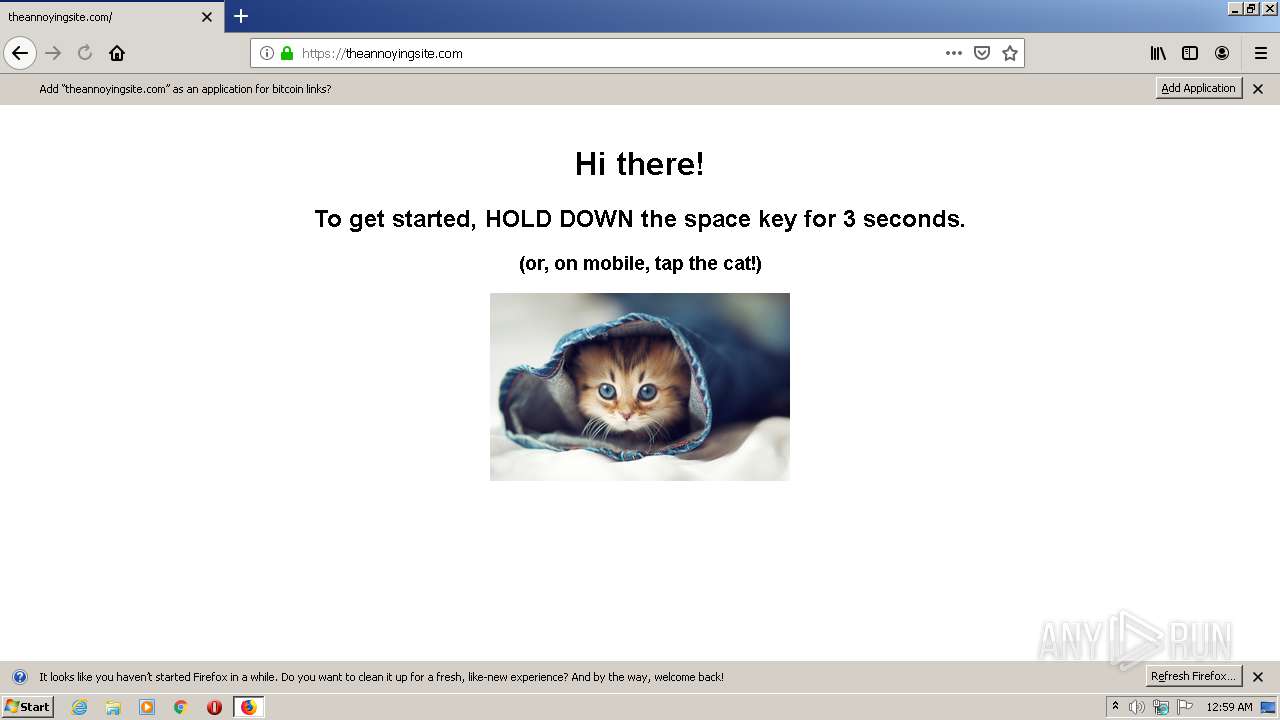Click the green secure connection padlock

[287, 53]
